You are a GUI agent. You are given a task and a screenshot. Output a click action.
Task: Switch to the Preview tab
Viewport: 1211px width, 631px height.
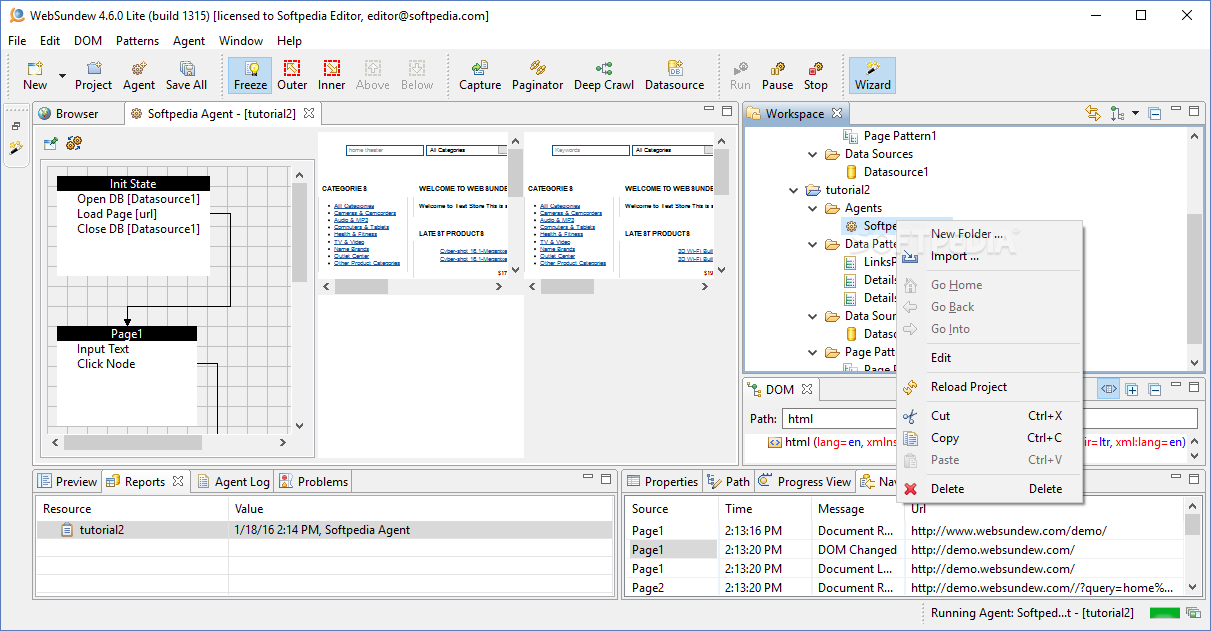pos(68,482)
